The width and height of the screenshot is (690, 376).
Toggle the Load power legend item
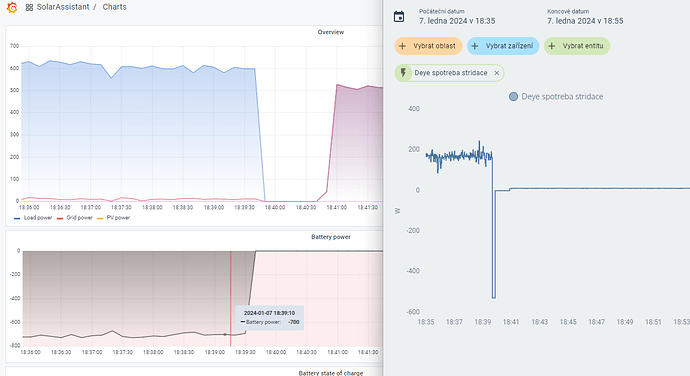[33, 218]
